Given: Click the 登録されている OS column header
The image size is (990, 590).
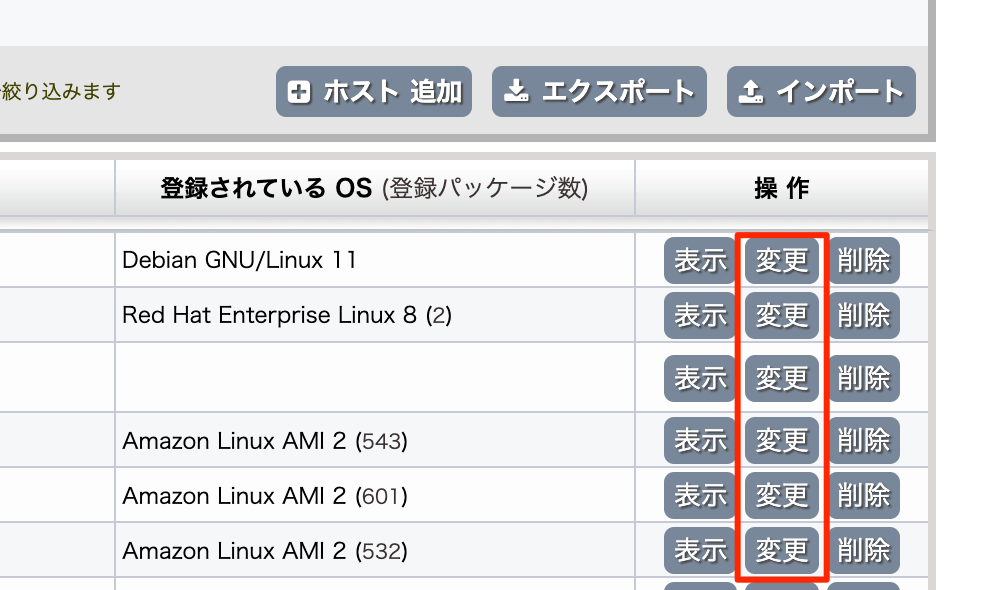Looking at the screenshot, I should coord(374,188).
